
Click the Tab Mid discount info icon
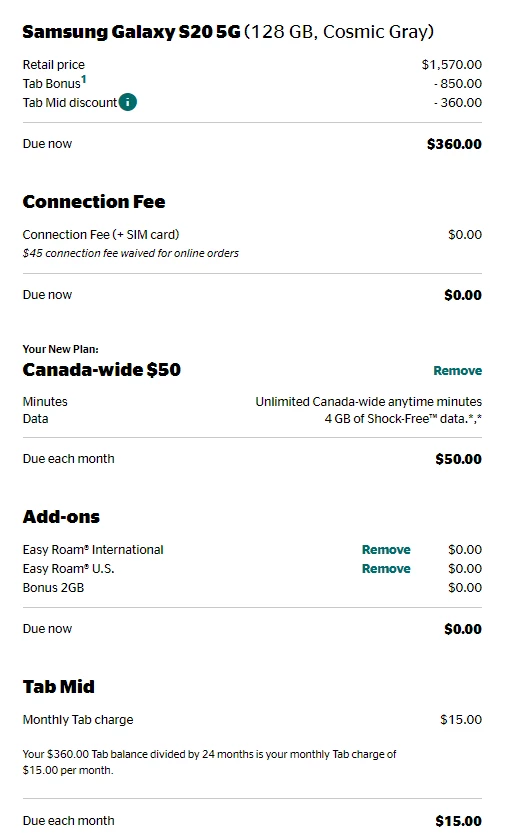(128, 102)
